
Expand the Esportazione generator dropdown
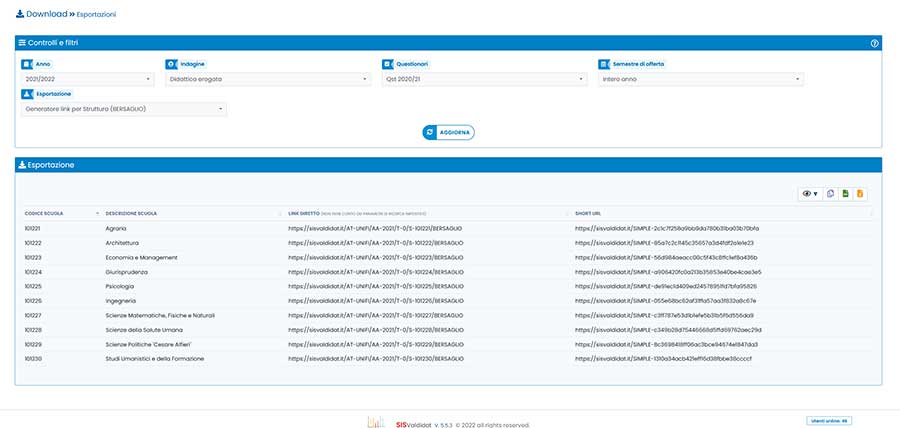pyautogui.click(x=123, y=108)
